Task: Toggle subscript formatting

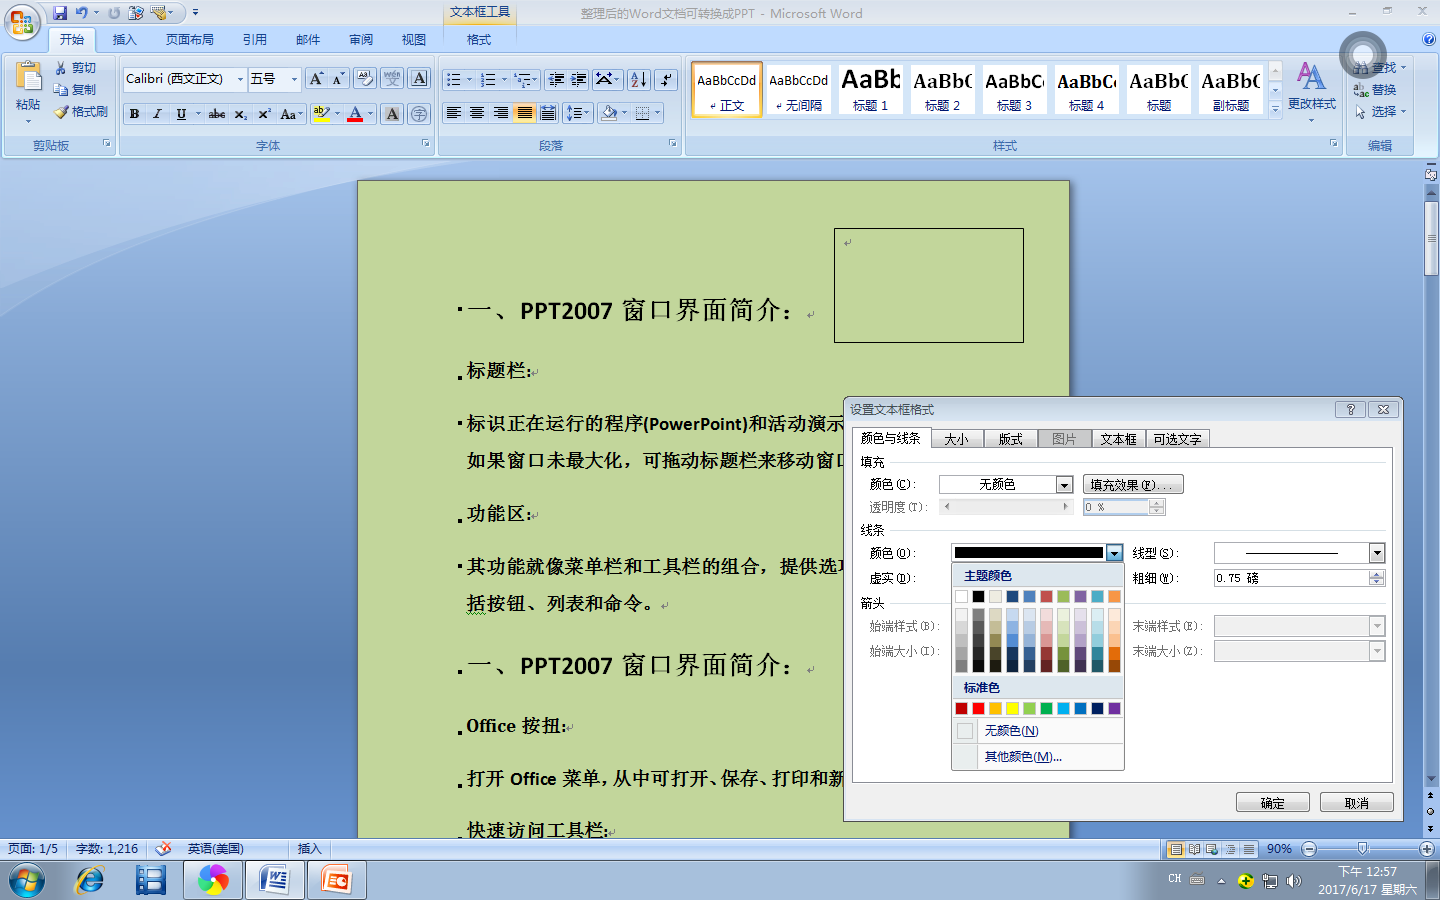Action: (240, 113)
